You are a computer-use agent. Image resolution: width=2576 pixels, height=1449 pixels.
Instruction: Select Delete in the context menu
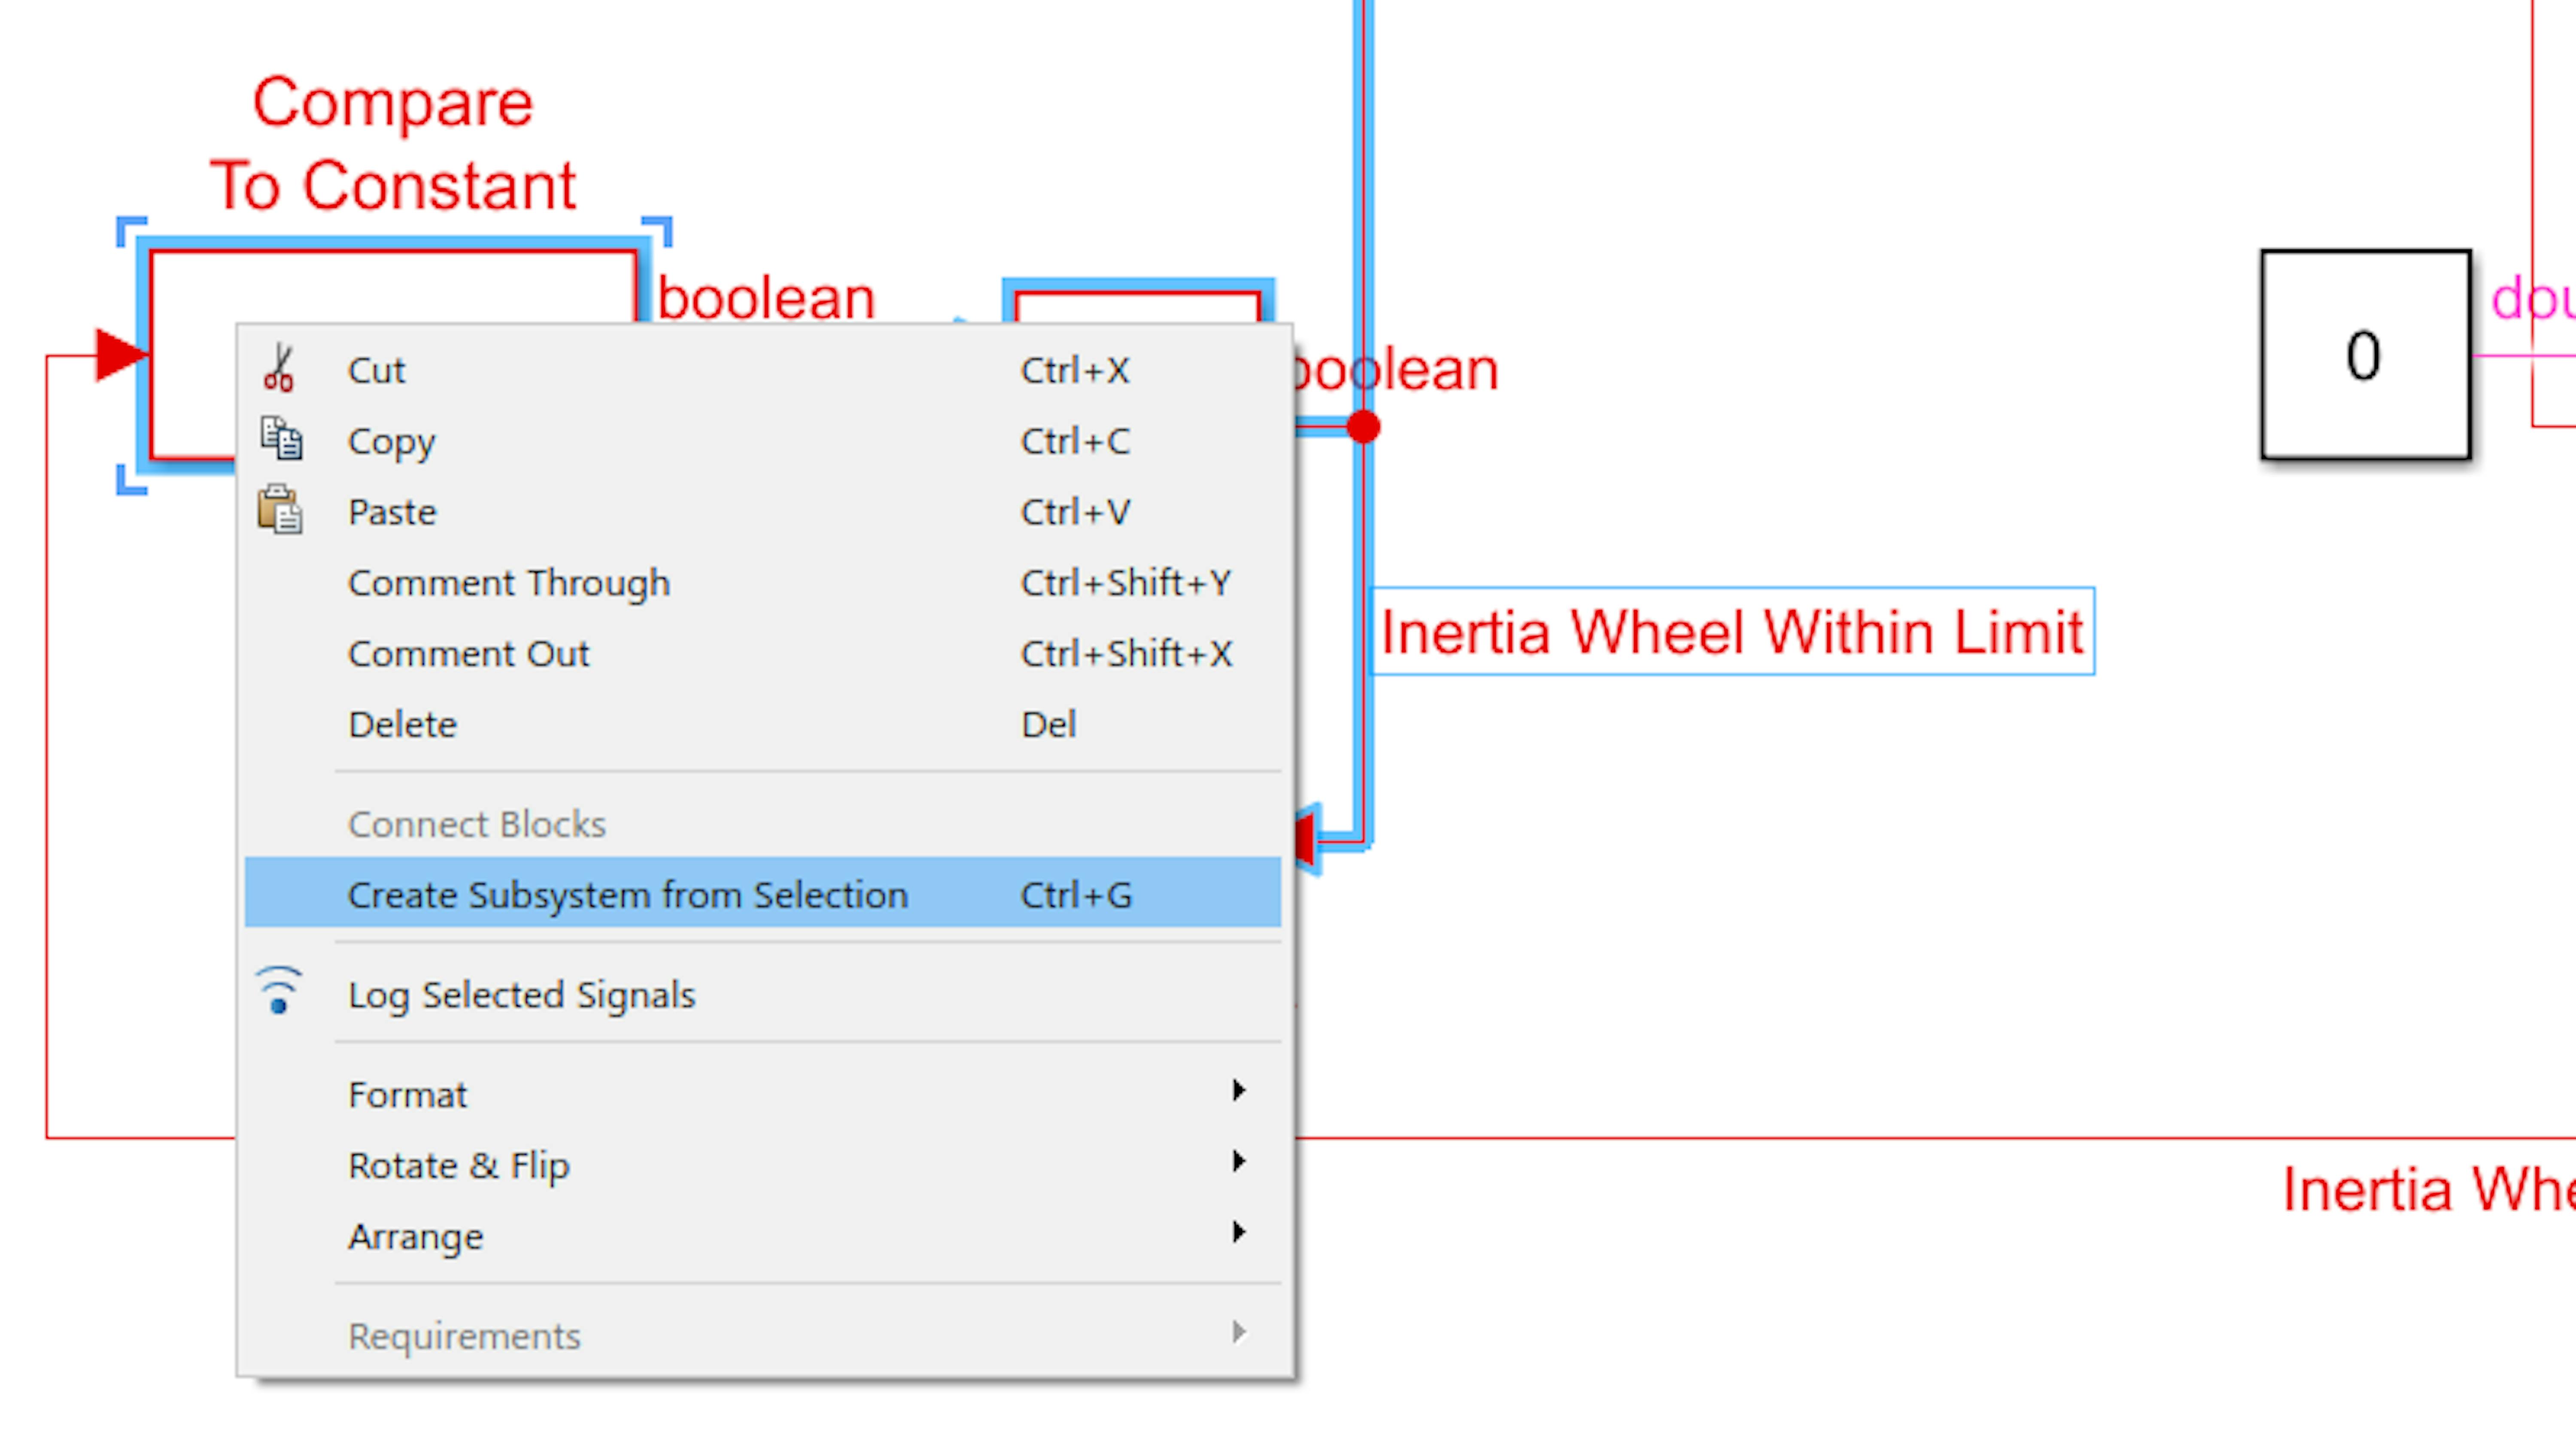click(763, 725)
